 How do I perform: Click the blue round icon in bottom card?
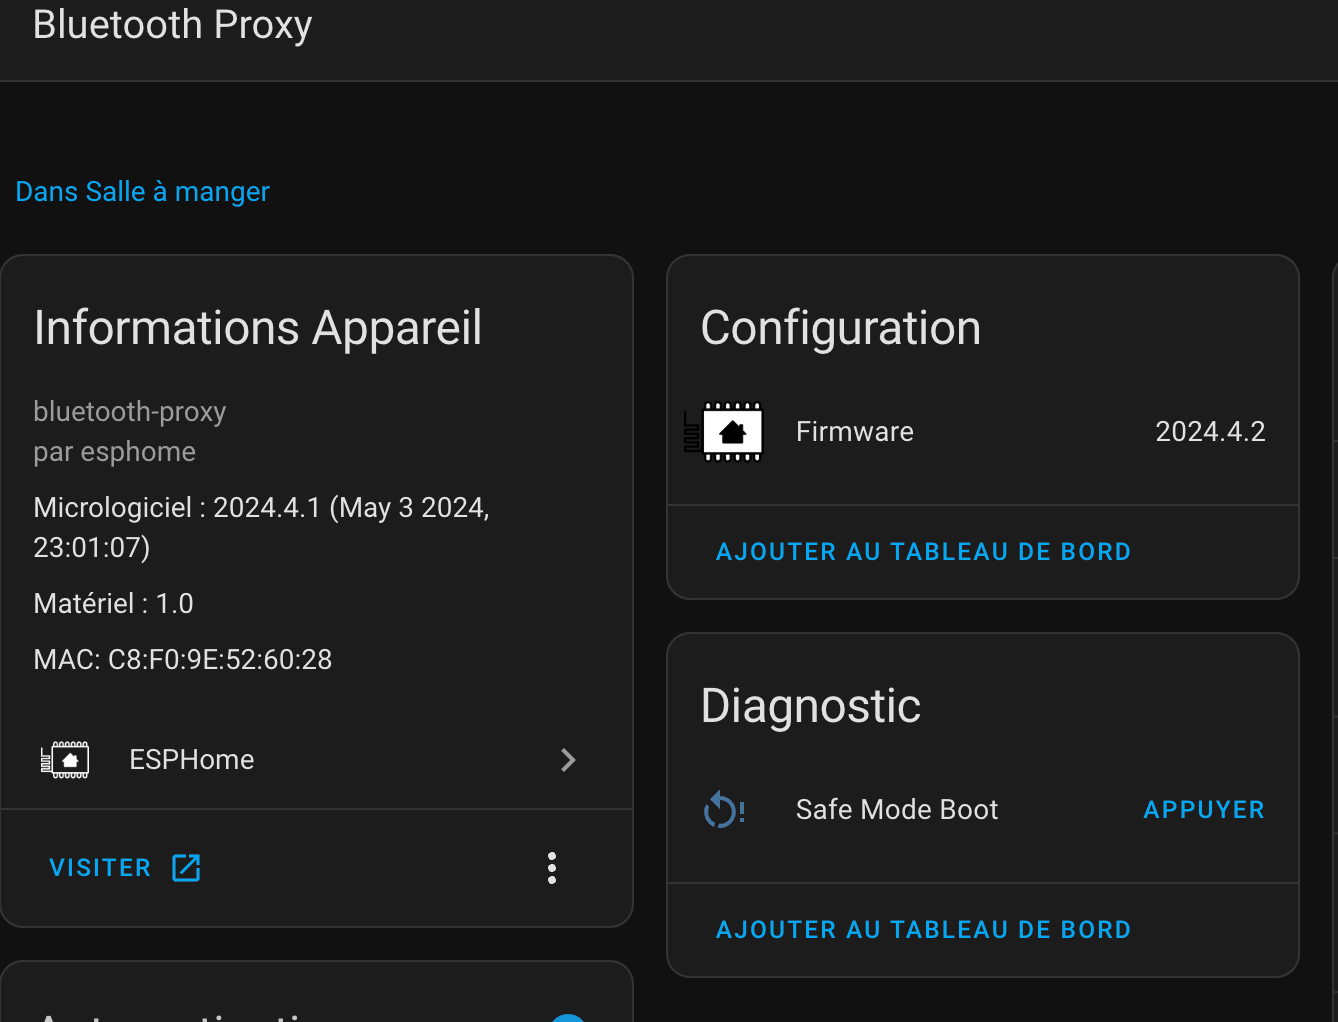tap(568, 1017)
